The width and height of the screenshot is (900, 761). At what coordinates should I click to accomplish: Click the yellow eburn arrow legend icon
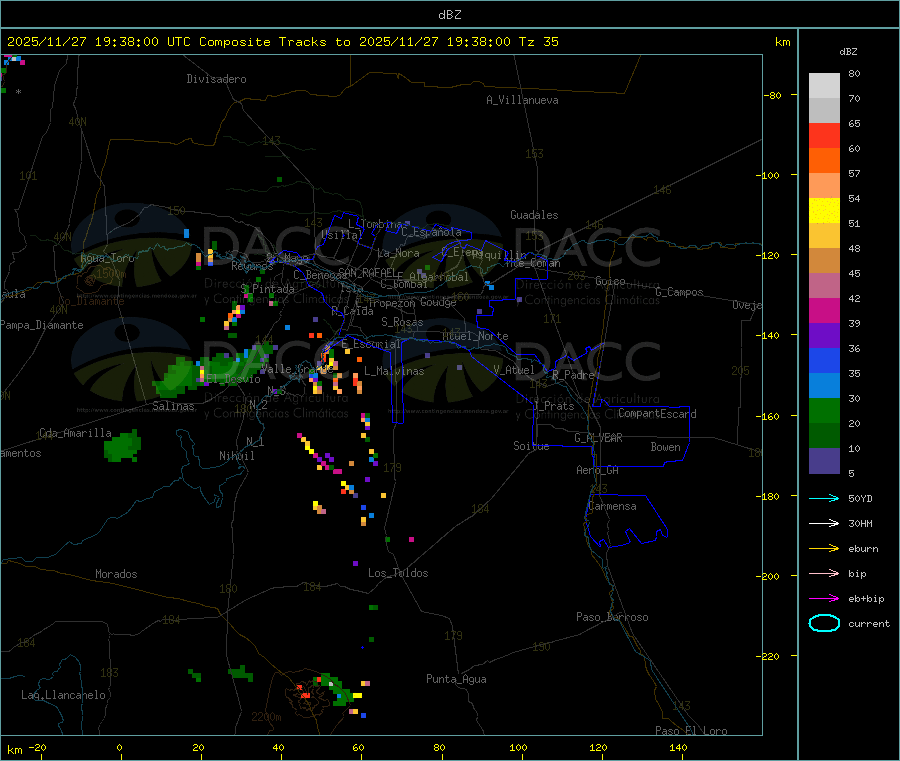[824, 549]
